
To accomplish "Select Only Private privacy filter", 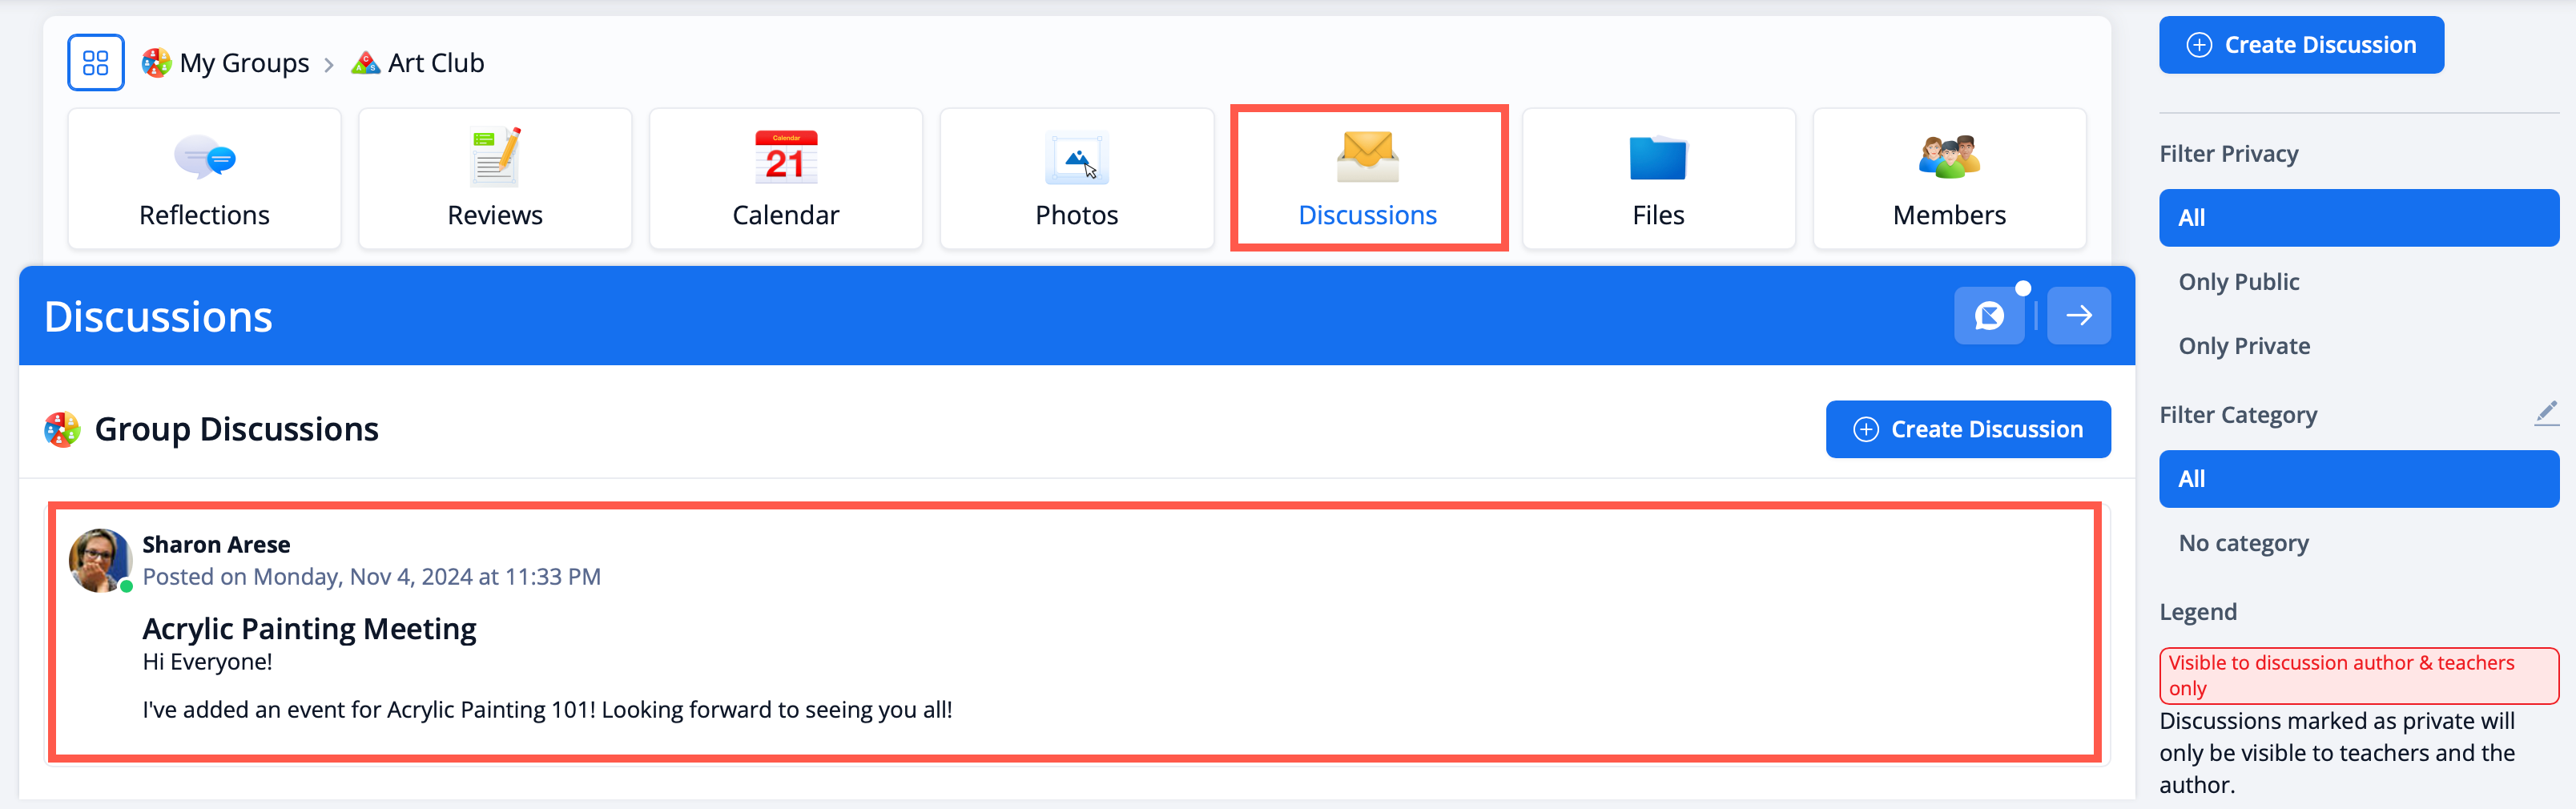I will point(2243,346).
